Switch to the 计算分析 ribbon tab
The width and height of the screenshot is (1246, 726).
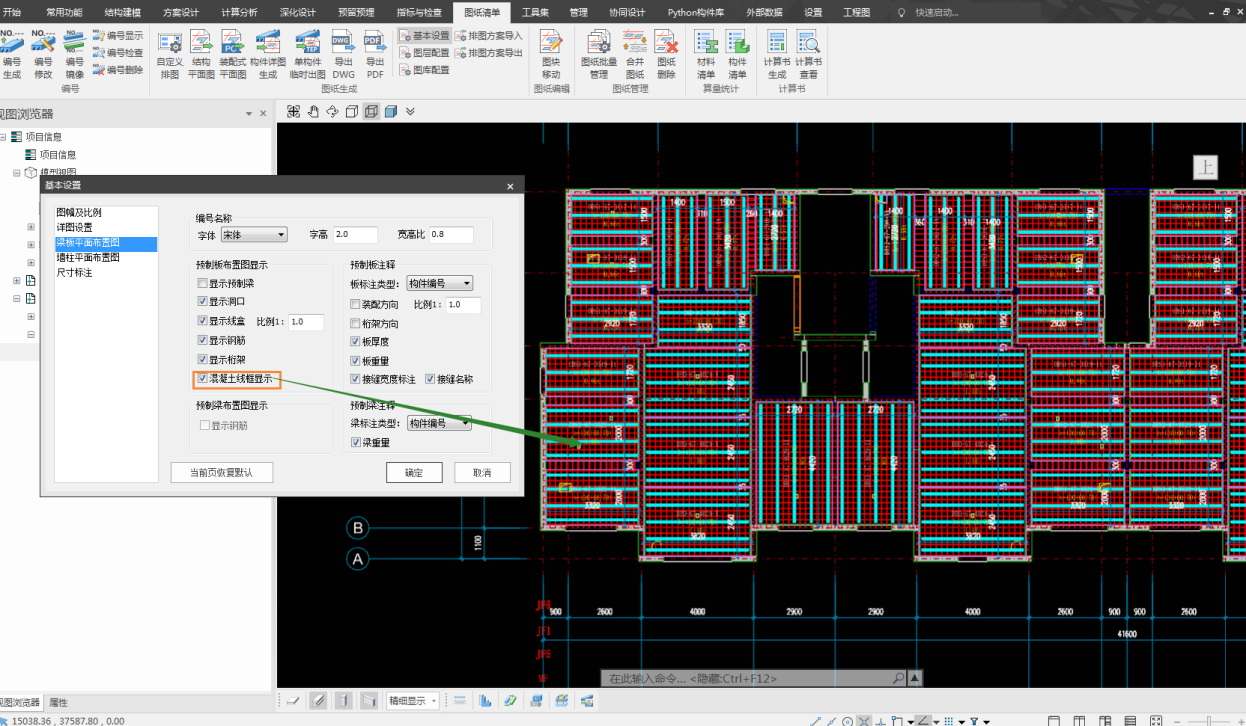pyautogui.click(x=238, y=12)
